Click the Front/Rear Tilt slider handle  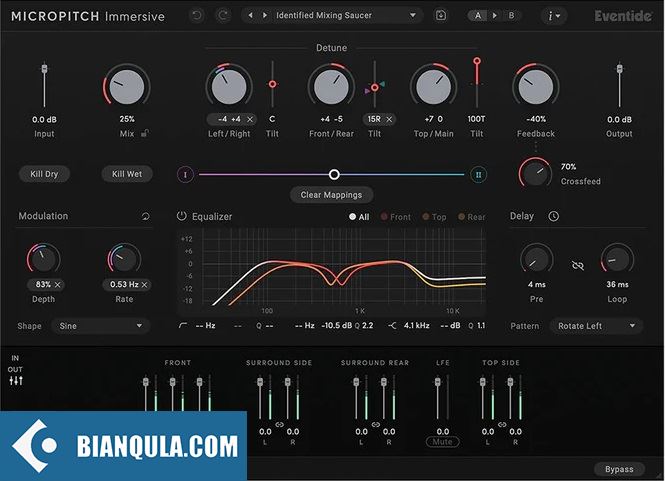(374, 88)
